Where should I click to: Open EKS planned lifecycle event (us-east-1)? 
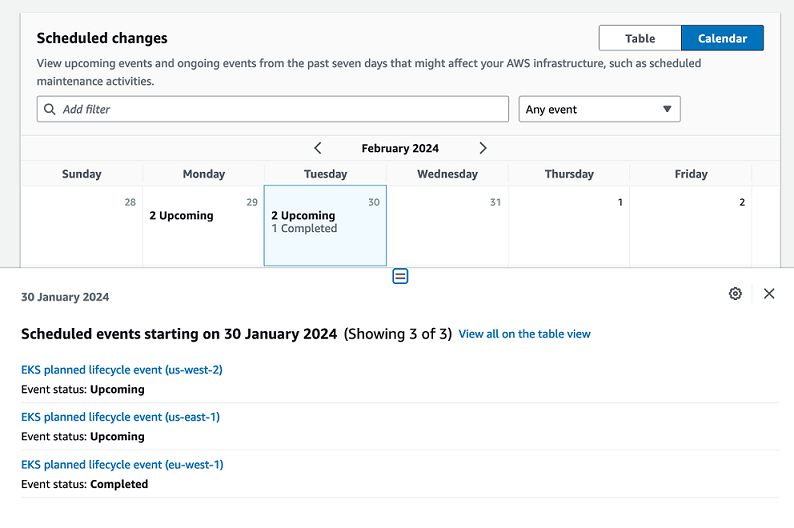click(x=120, y=417)
